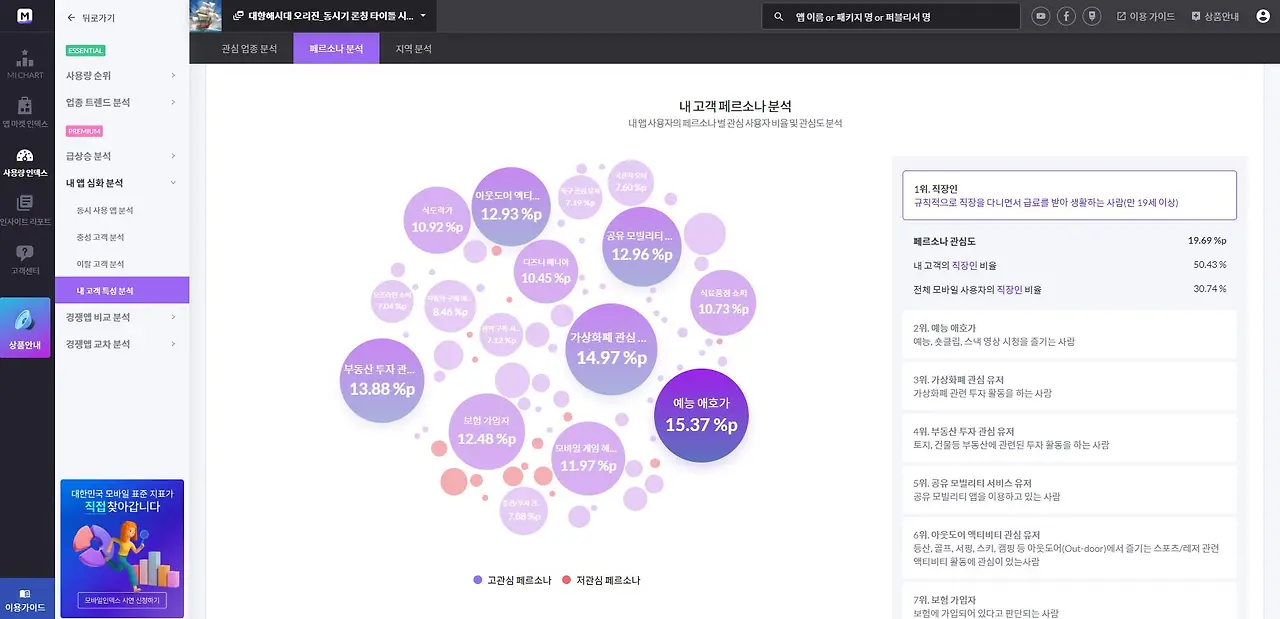Select the 2위. 예능 애호가 ranking card
1280x619 pixels.
[1069, 334]
